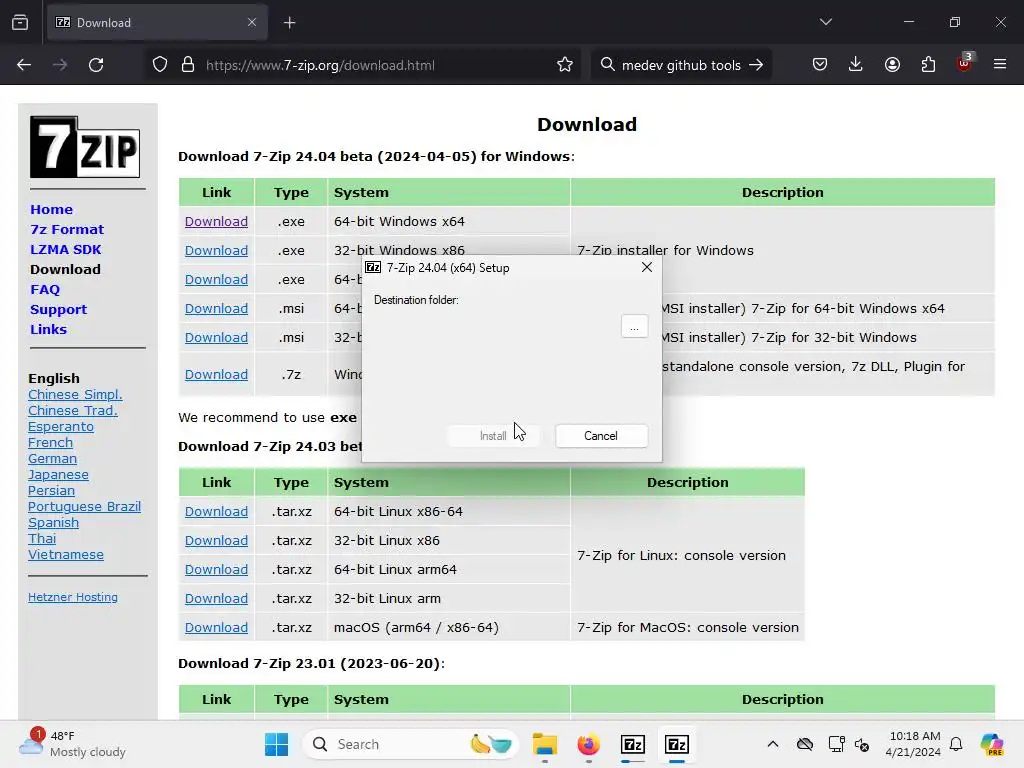Close the Download tab
Image resolution: width=1024 pixels, height=768 pixels.
tap(252, 22)
